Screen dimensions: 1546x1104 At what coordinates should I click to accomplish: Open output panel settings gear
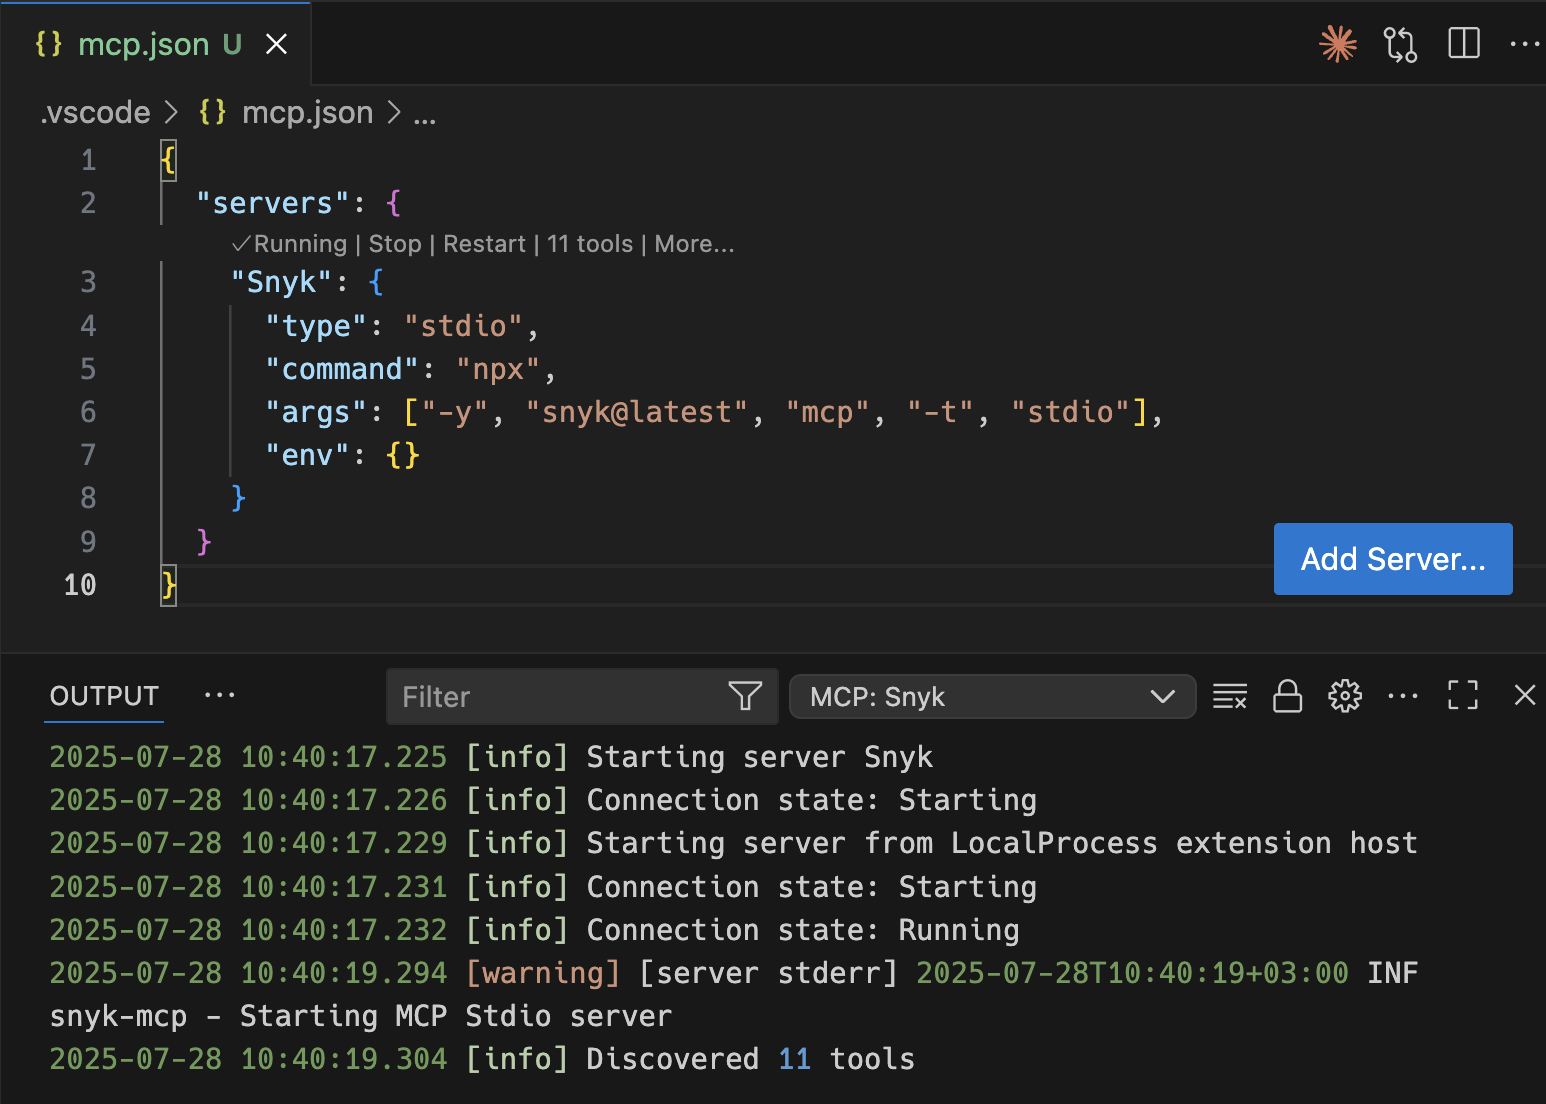[x=1344, y=696]
